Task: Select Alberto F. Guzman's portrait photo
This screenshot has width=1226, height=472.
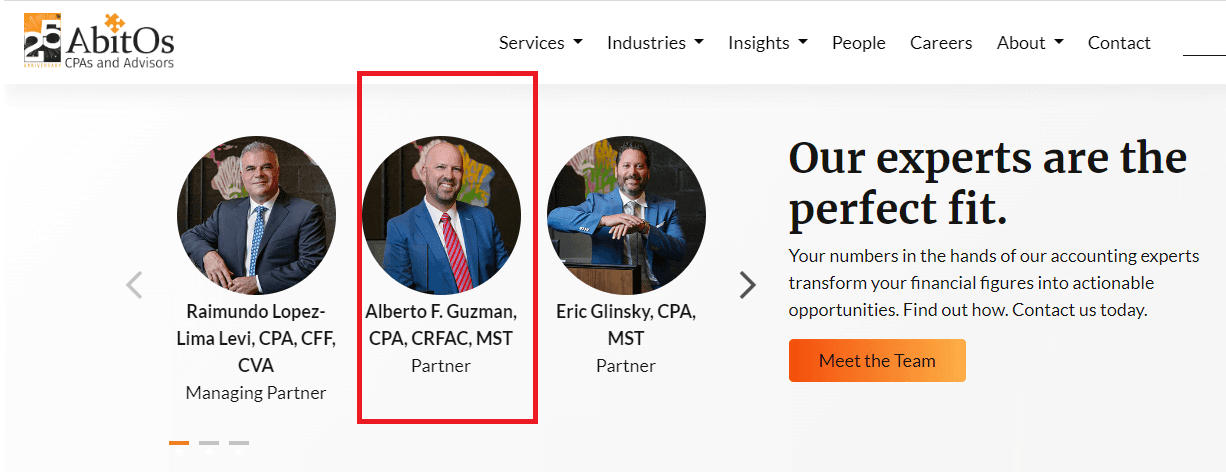Action: pyautogui.click(x=441, y=215)
